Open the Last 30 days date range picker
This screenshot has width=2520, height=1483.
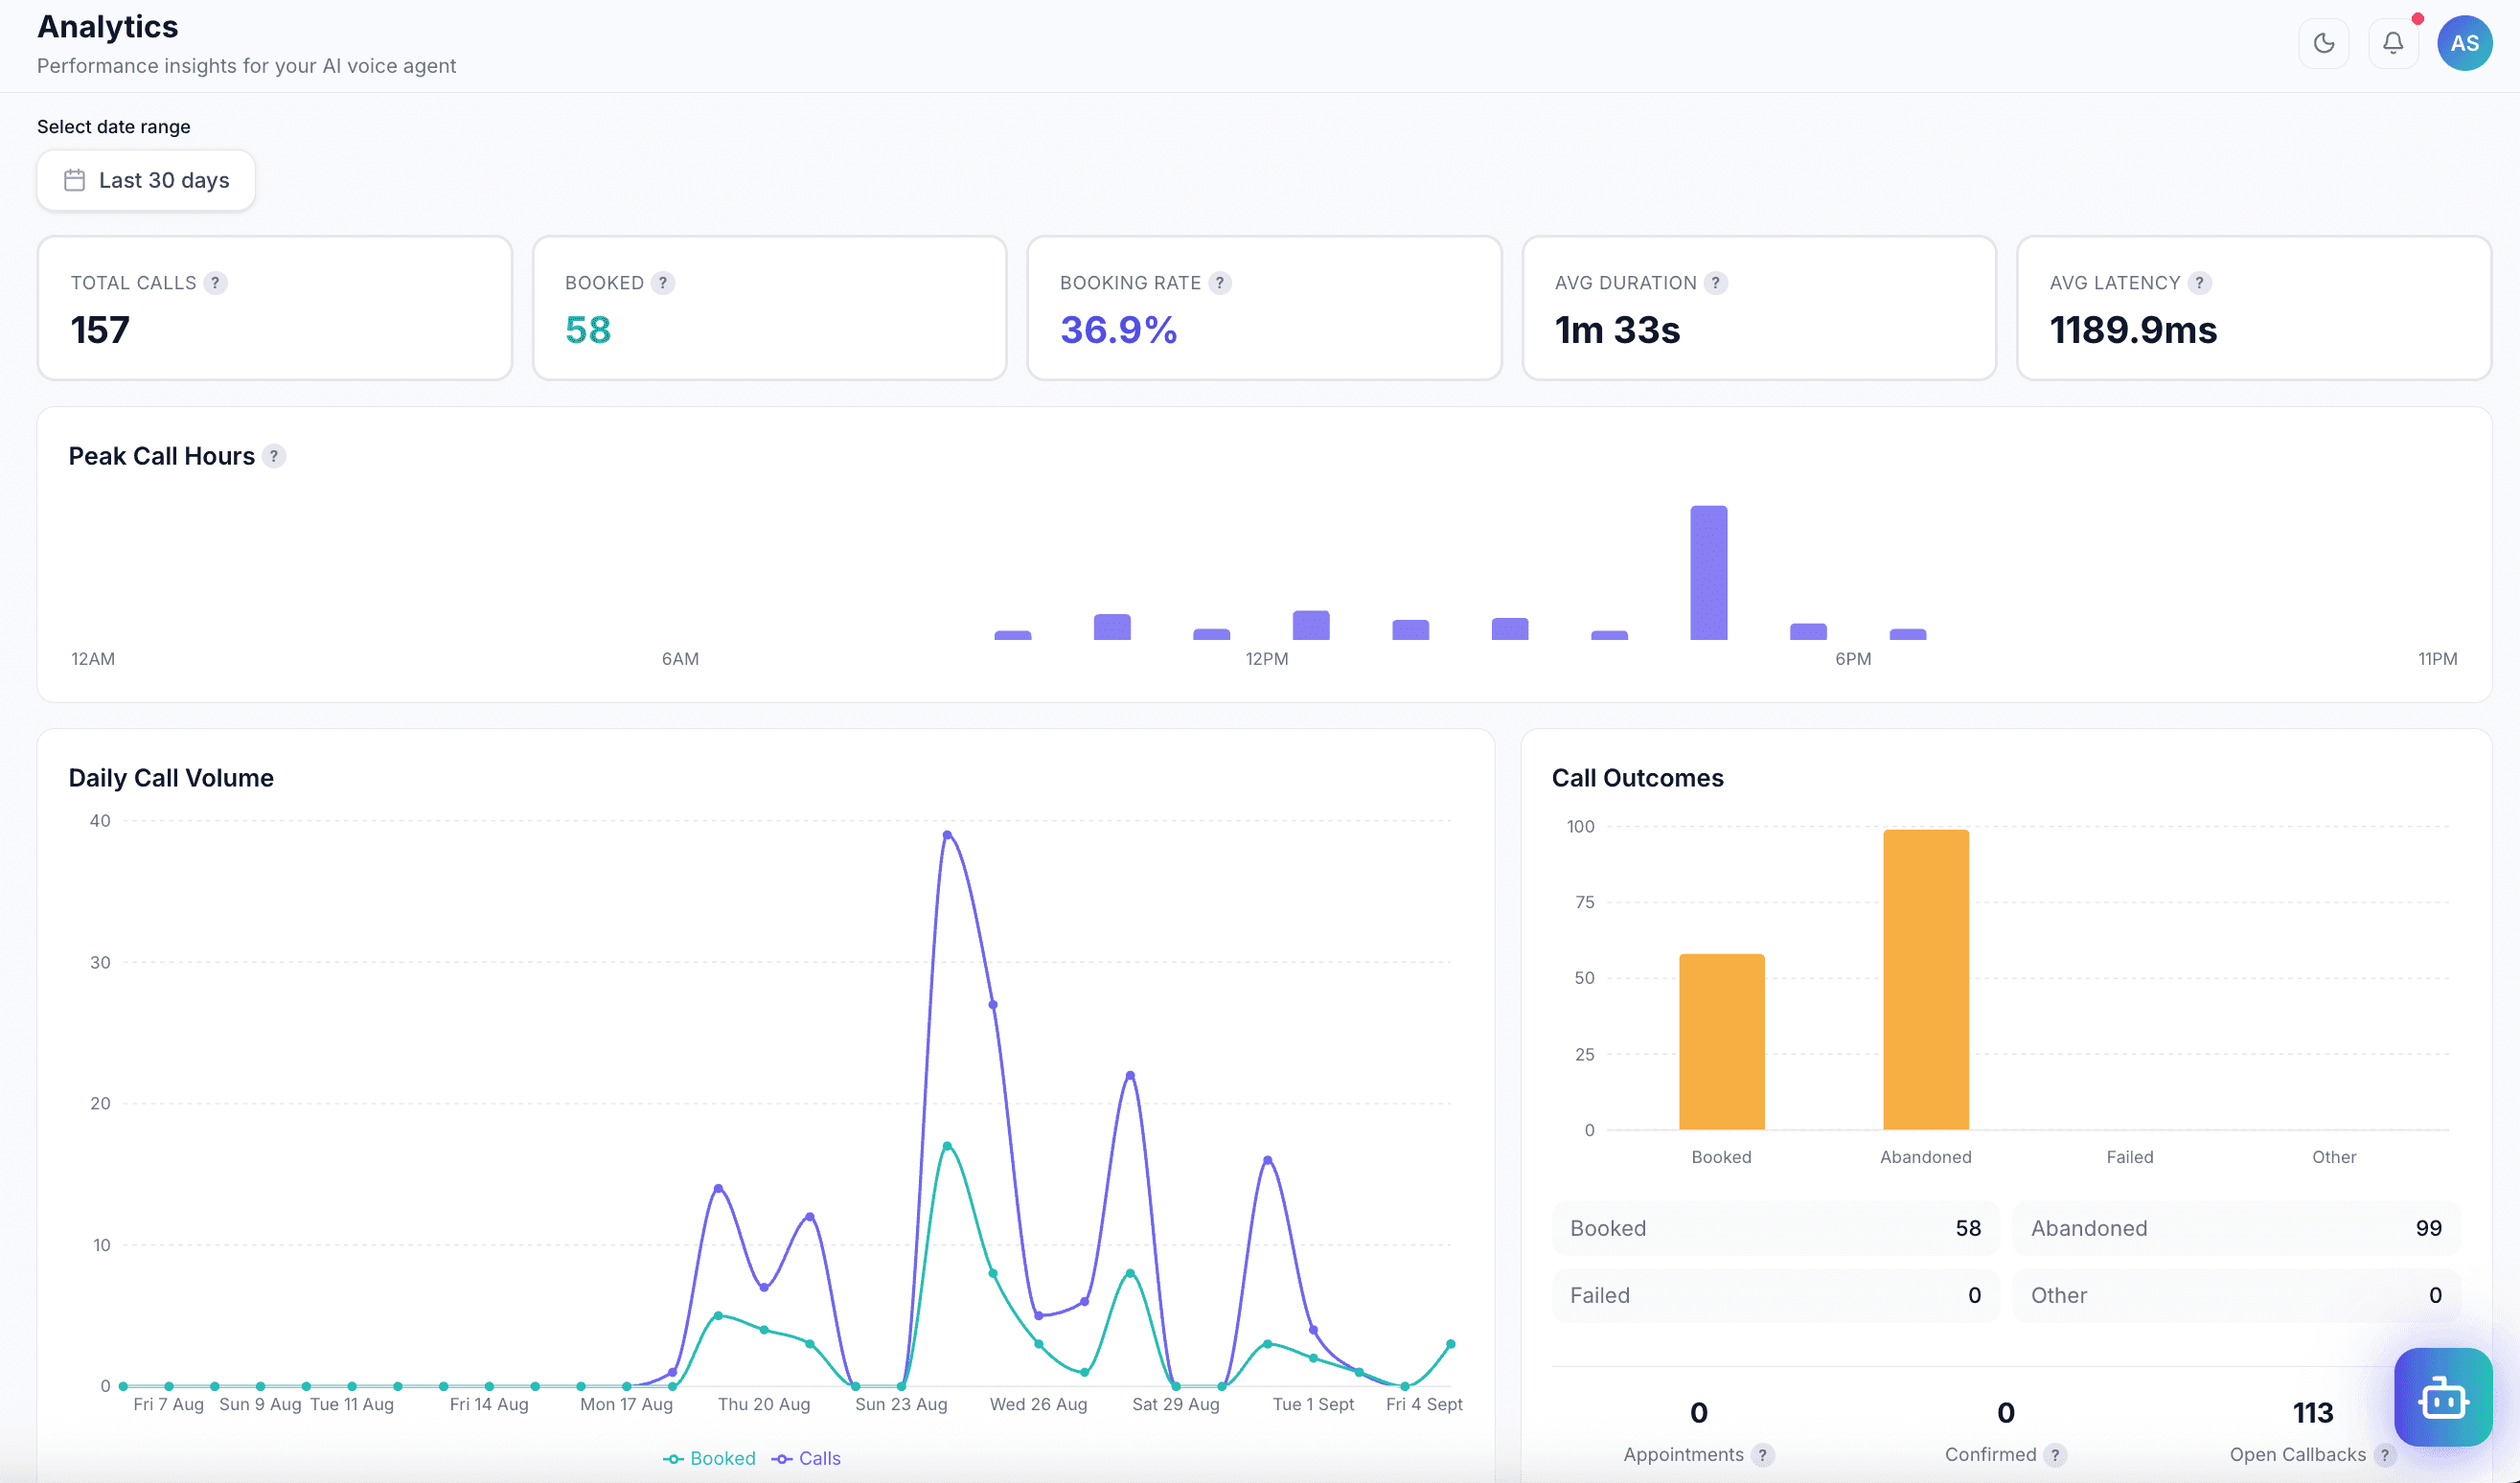pos(146,180)
